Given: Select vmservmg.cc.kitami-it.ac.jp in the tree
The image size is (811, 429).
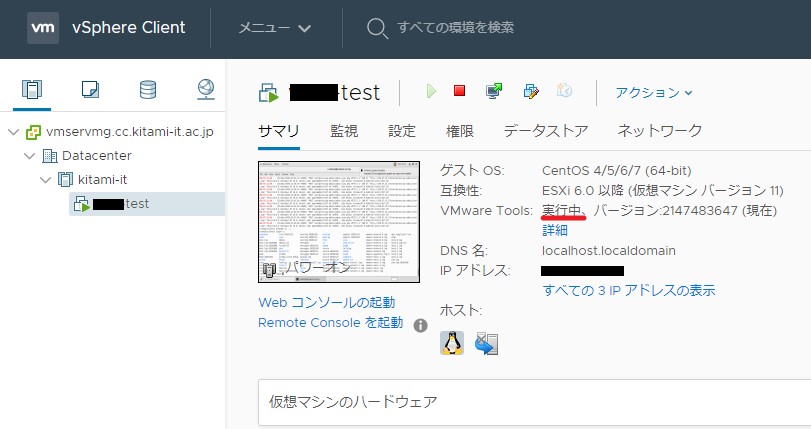Looking at the screenshot, I should (130, 131).
